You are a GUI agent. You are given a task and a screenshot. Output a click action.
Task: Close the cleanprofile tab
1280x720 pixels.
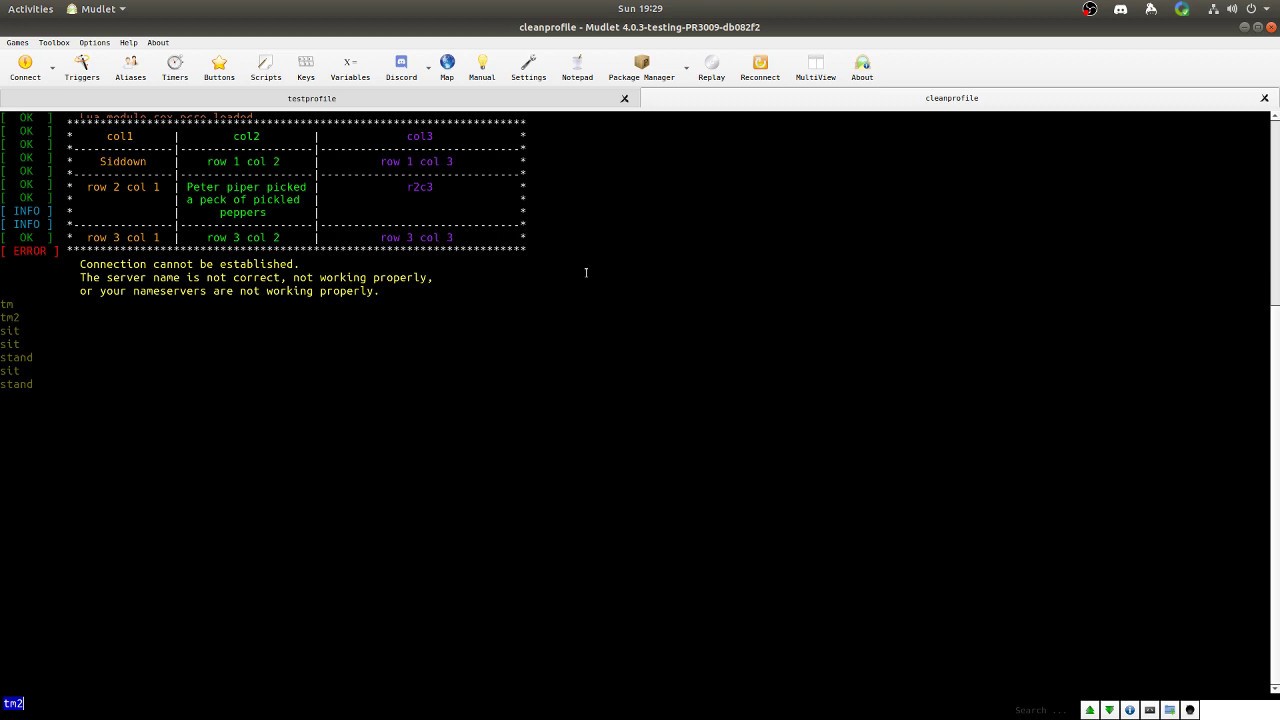pos(1265,98)
